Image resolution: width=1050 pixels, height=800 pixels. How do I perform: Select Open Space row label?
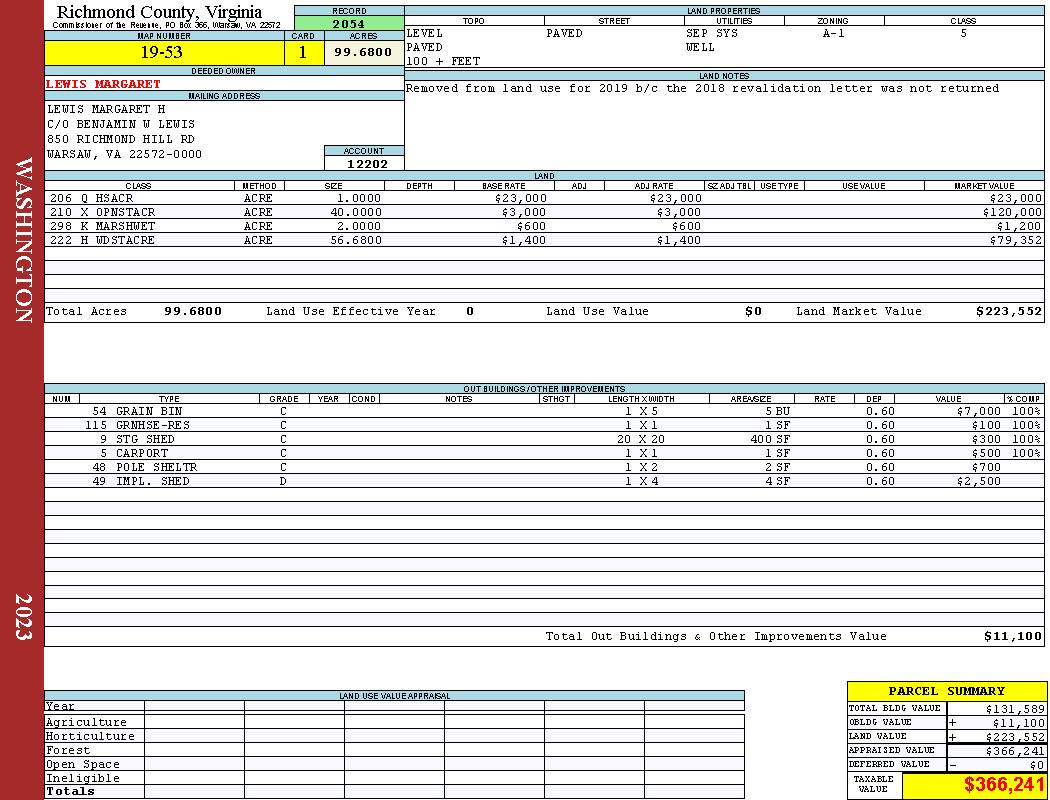pyautogui.click(x=82, y=765)
